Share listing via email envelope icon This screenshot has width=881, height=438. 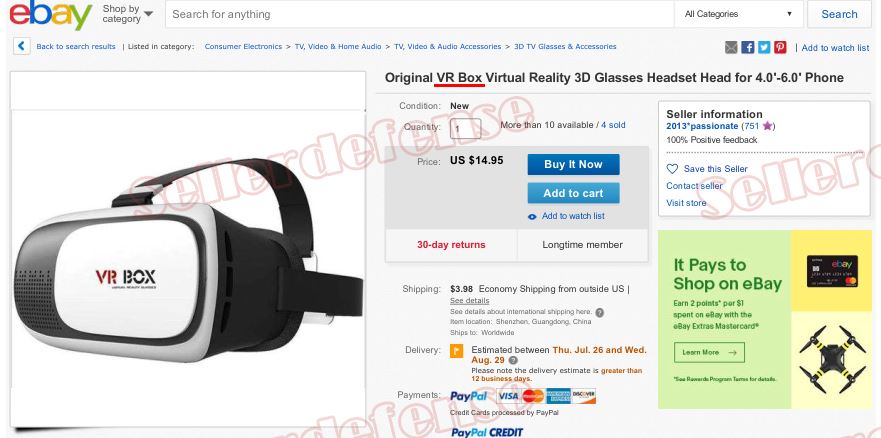coord(731,47)
